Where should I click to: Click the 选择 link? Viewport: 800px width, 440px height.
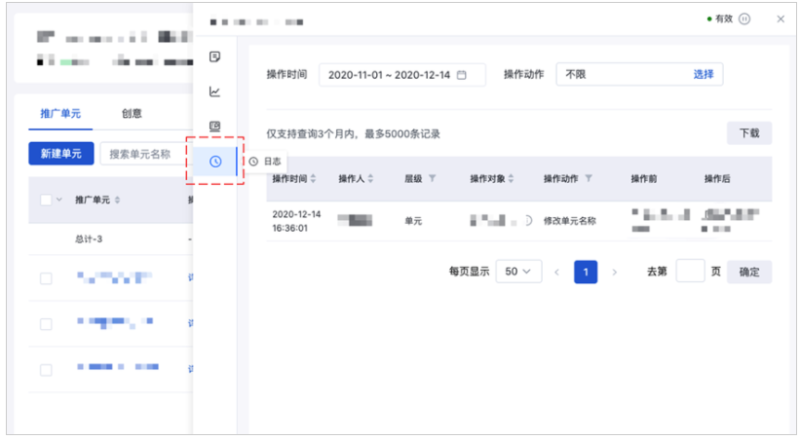click(x=703, y=75)
